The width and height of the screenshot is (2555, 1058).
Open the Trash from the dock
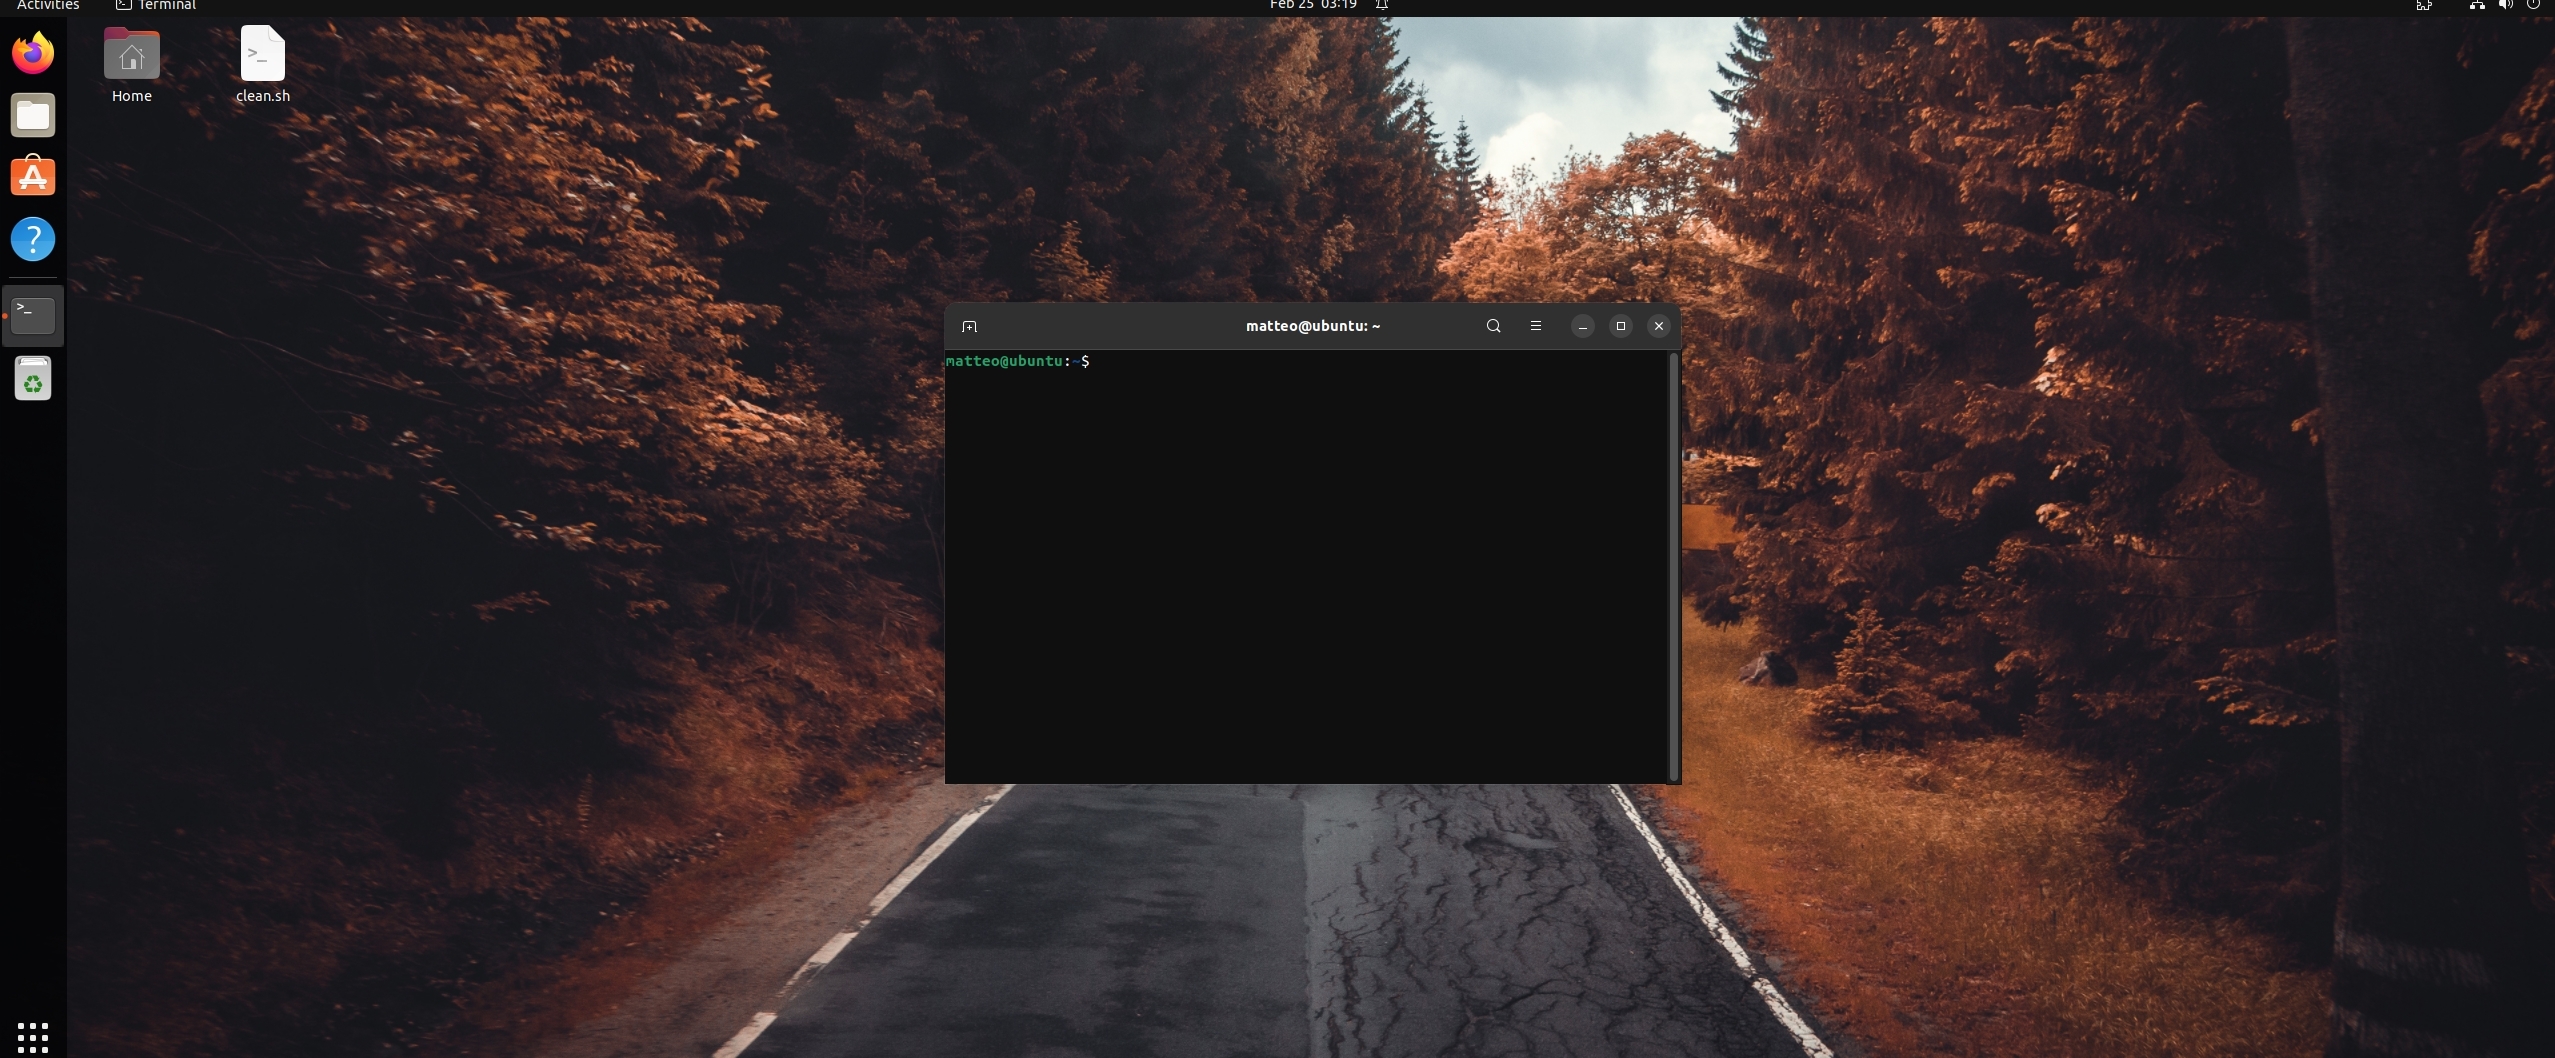tap(33, 378)
